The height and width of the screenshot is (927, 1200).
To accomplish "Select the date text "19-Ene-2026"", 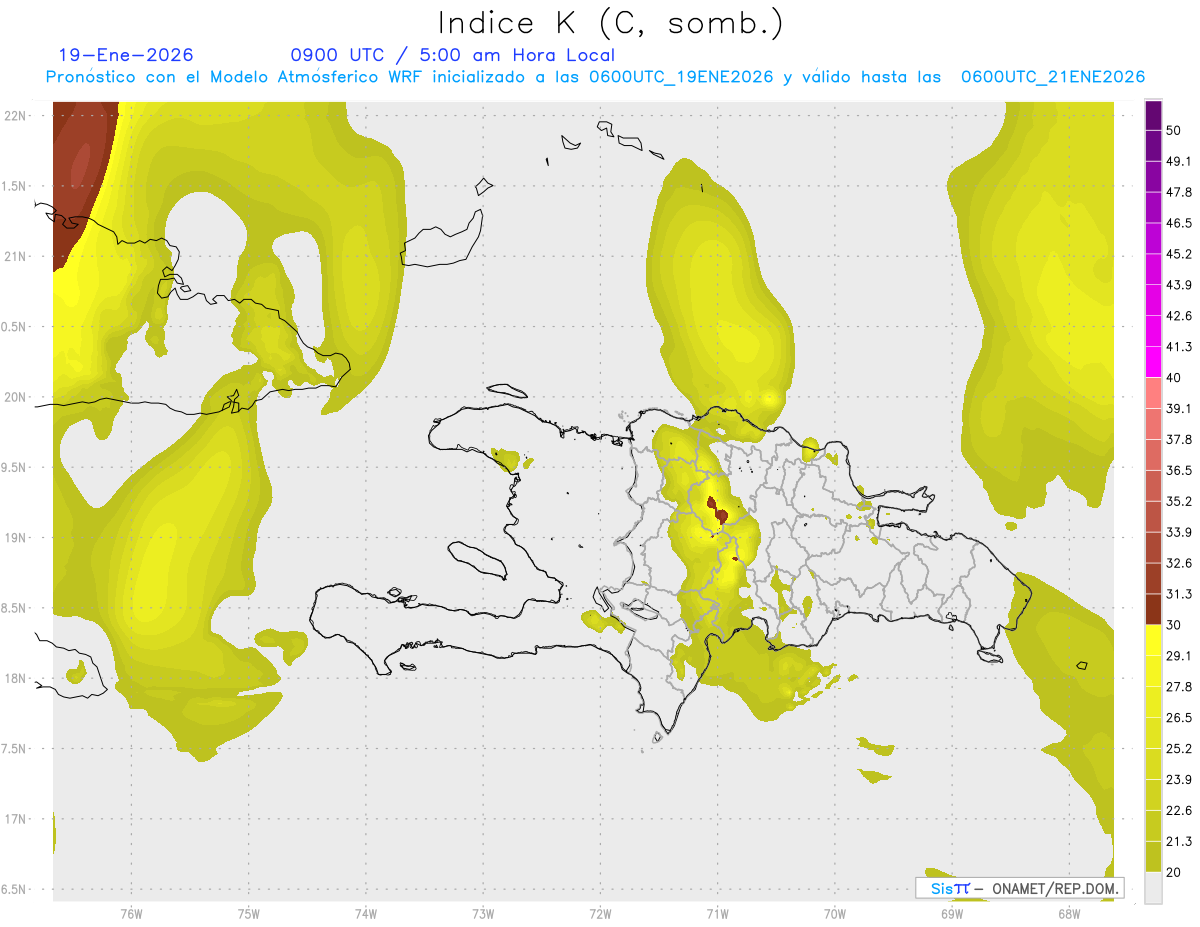I will pyautogui.click(x=126, y=55).
